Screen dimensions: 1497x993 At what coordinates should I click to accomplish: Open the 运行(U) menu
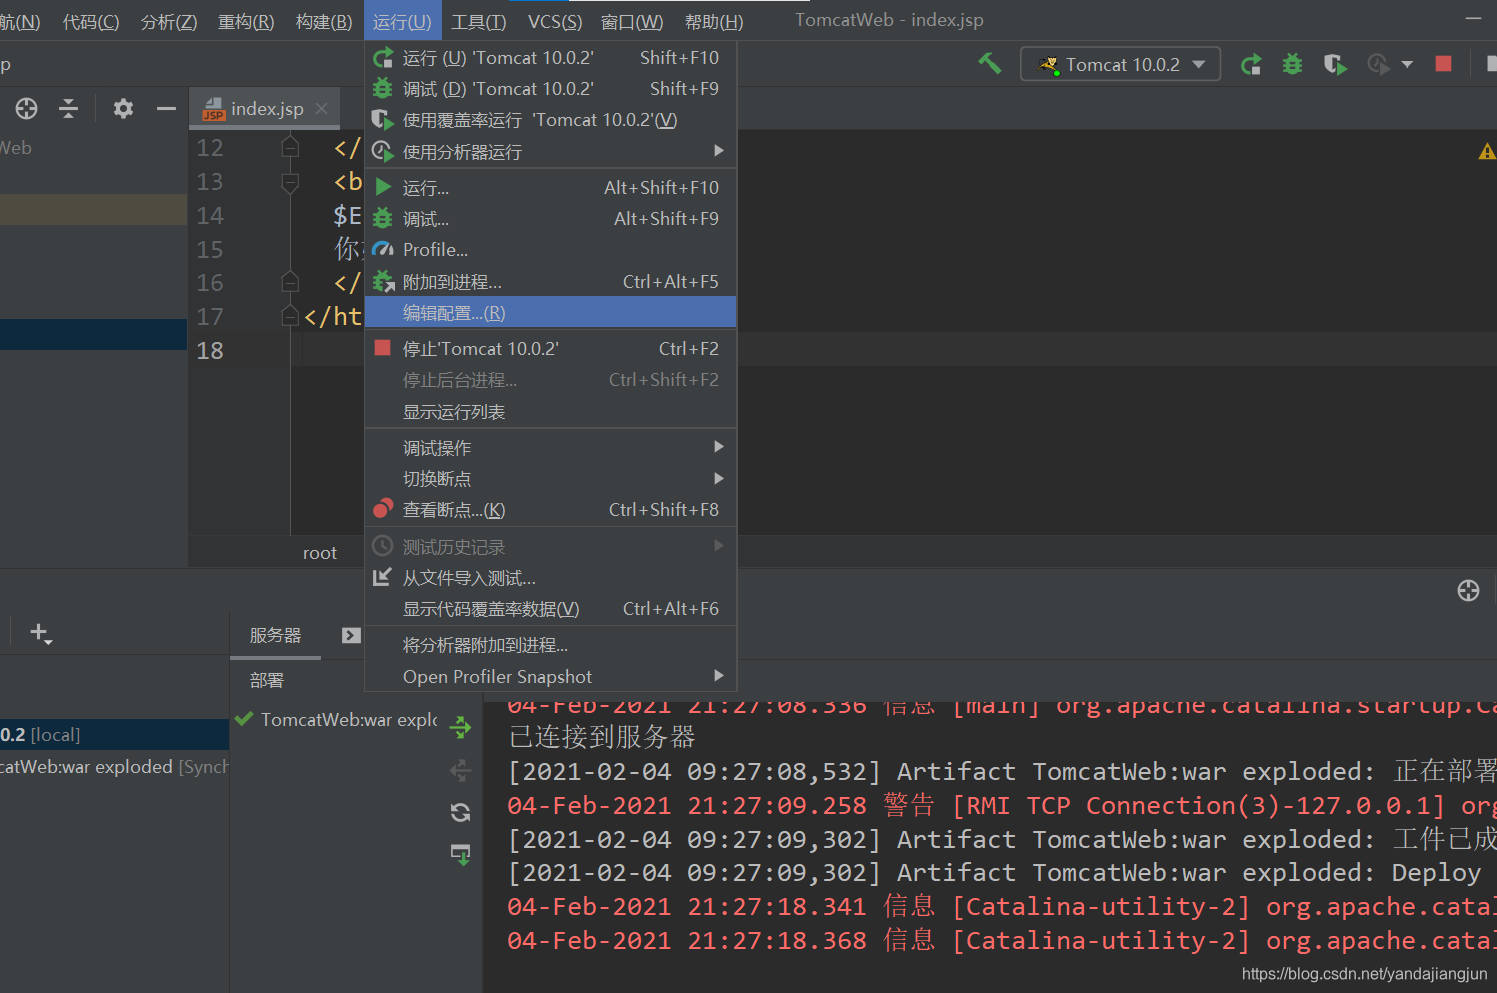coord(402,21)
